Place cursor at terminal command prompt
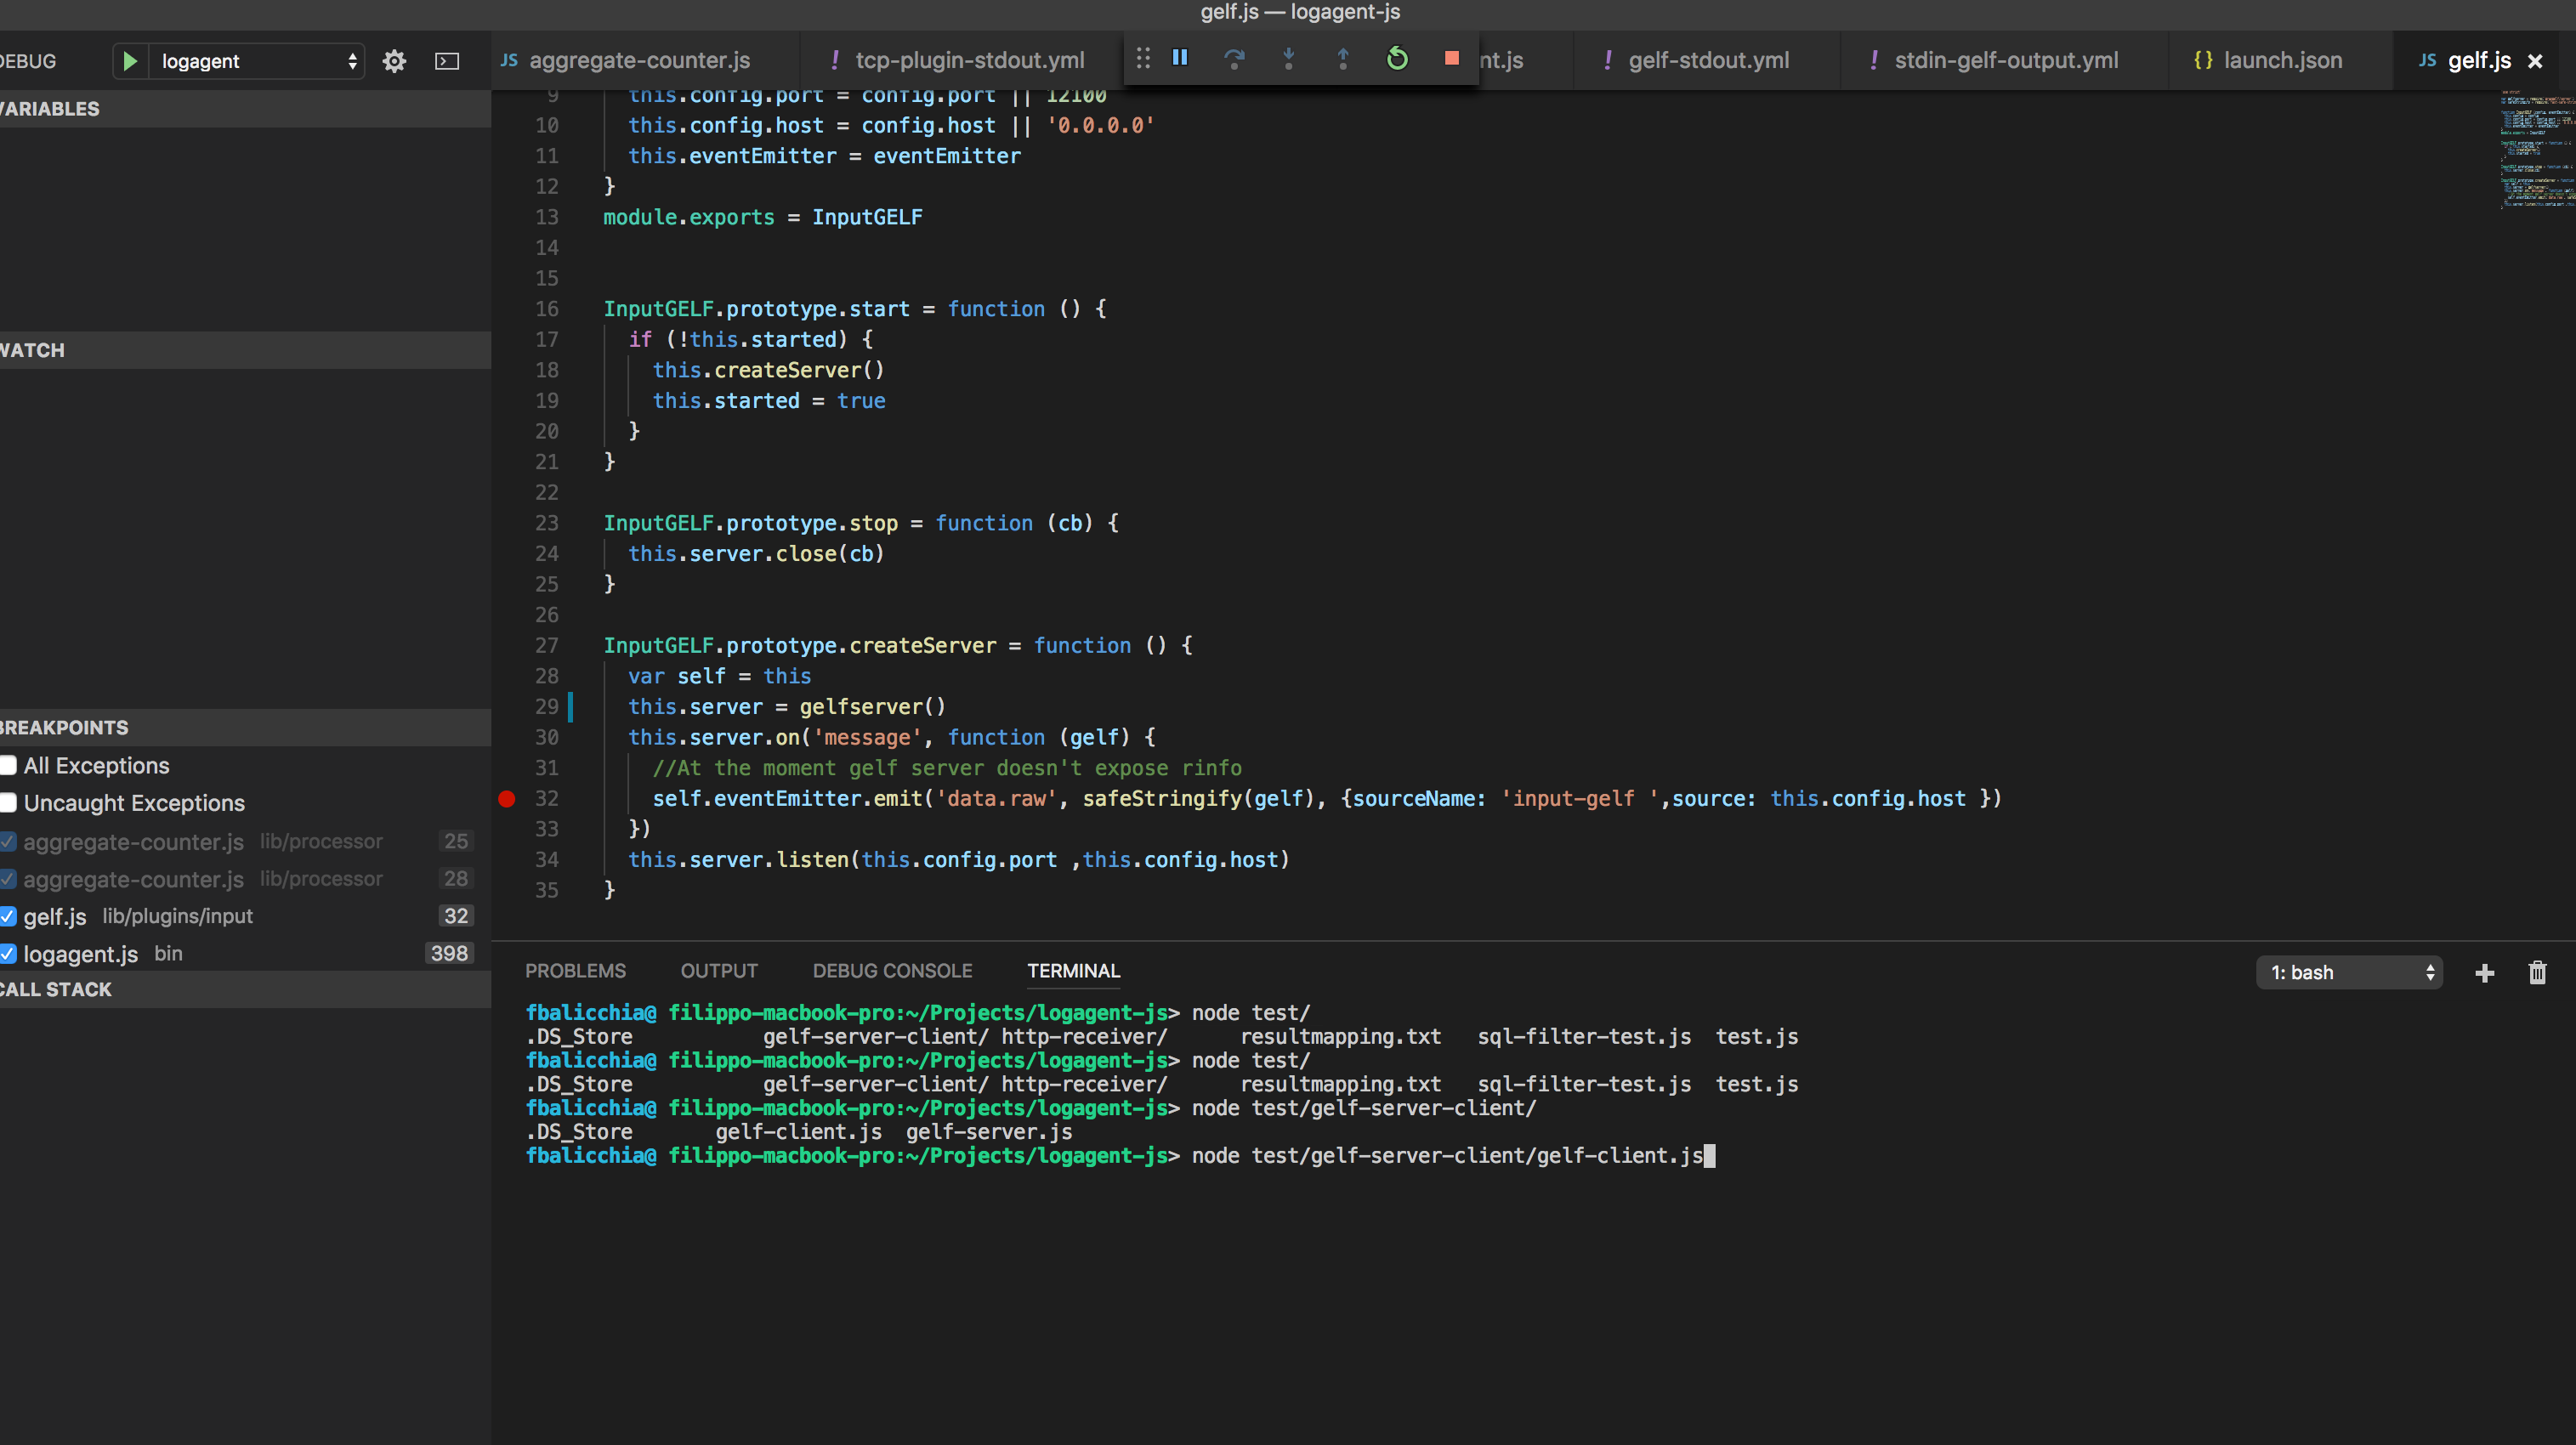2576x1445 pixels. click(1709, 1156)
